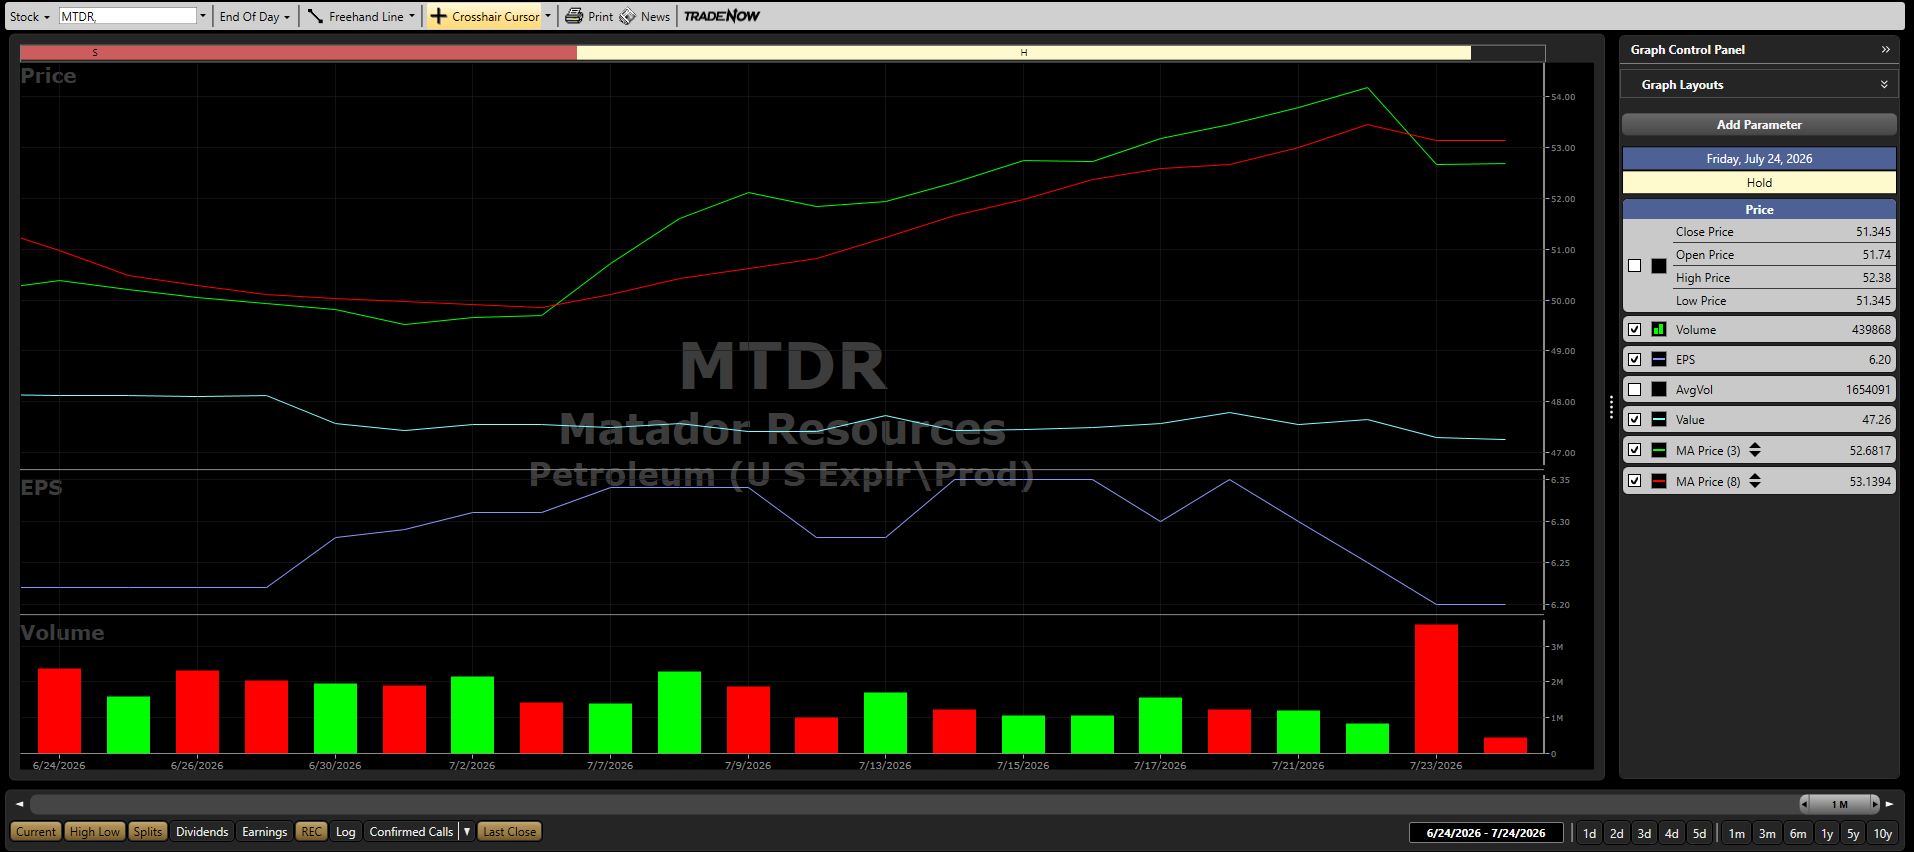The width and height of the screenshot is (1914, 852).
Task: Open the Volume green color swatch
Action: 1659,329
